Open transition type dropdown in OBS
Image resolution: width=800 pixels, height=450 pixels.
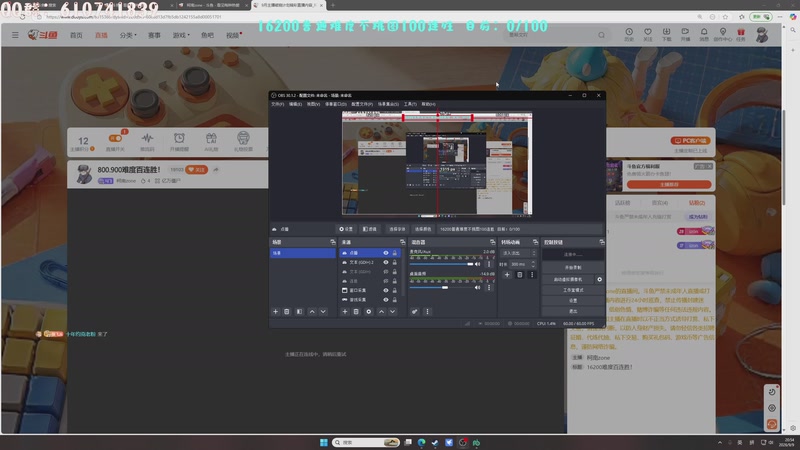coord(518,253)
